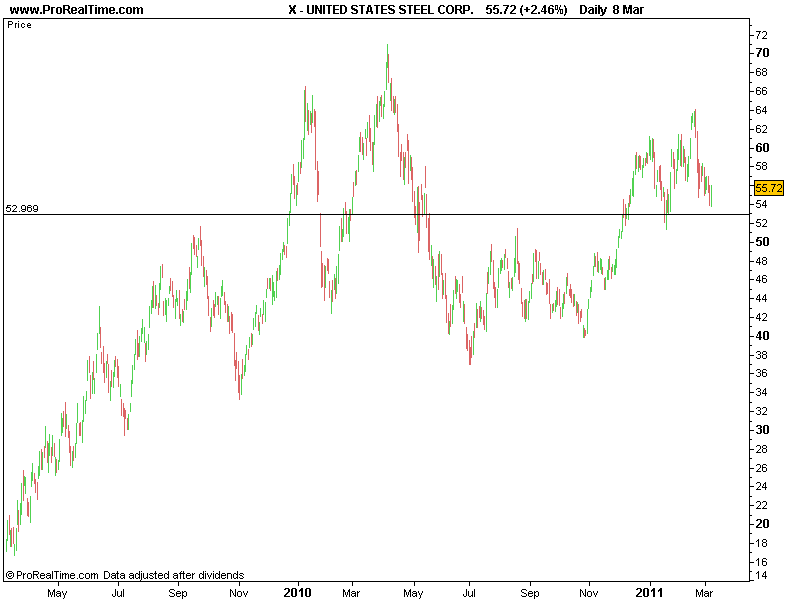Click the 70 price axis label

(x=762, y=53)
